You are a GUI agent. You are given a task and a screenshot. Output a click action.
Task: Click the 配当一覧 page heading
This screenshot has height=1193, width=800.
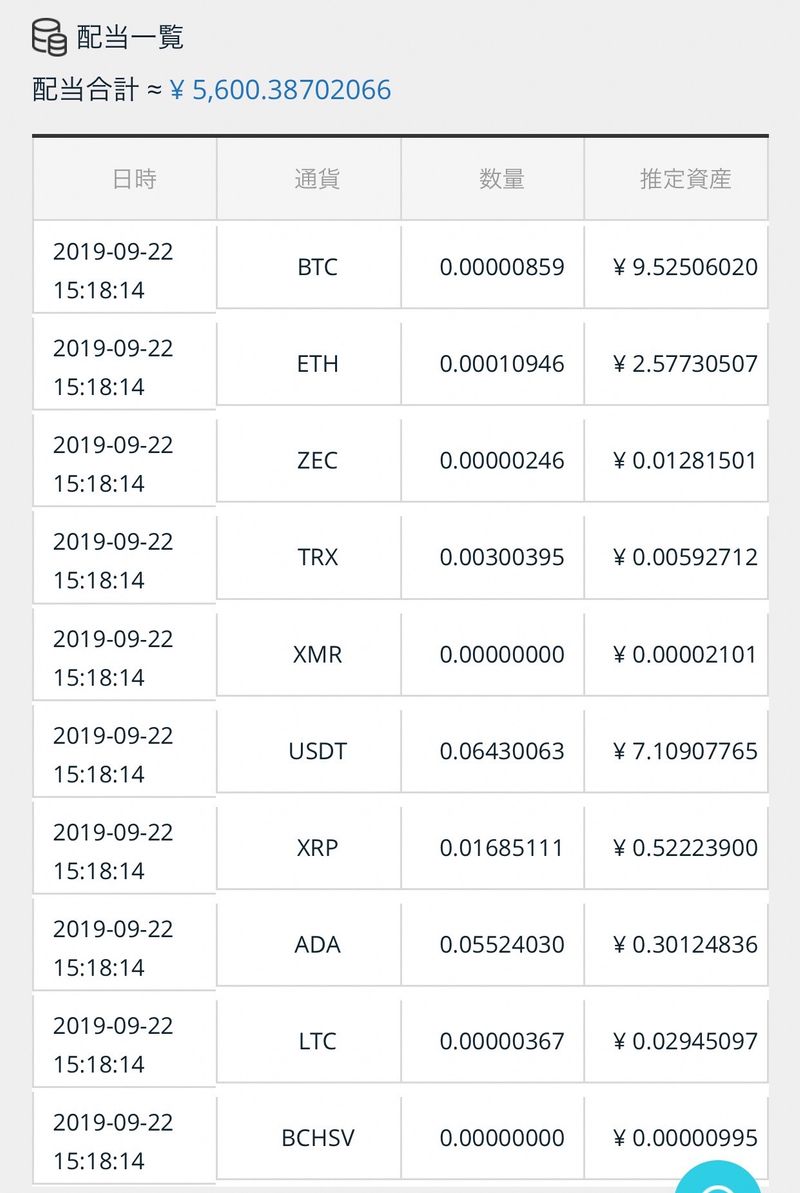[x=131, y=38]
